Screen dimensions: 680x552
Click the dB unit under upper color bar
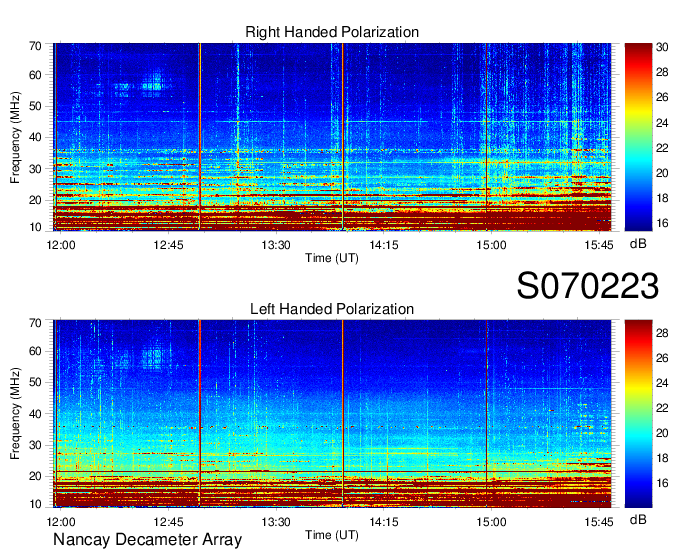(638, 244)
